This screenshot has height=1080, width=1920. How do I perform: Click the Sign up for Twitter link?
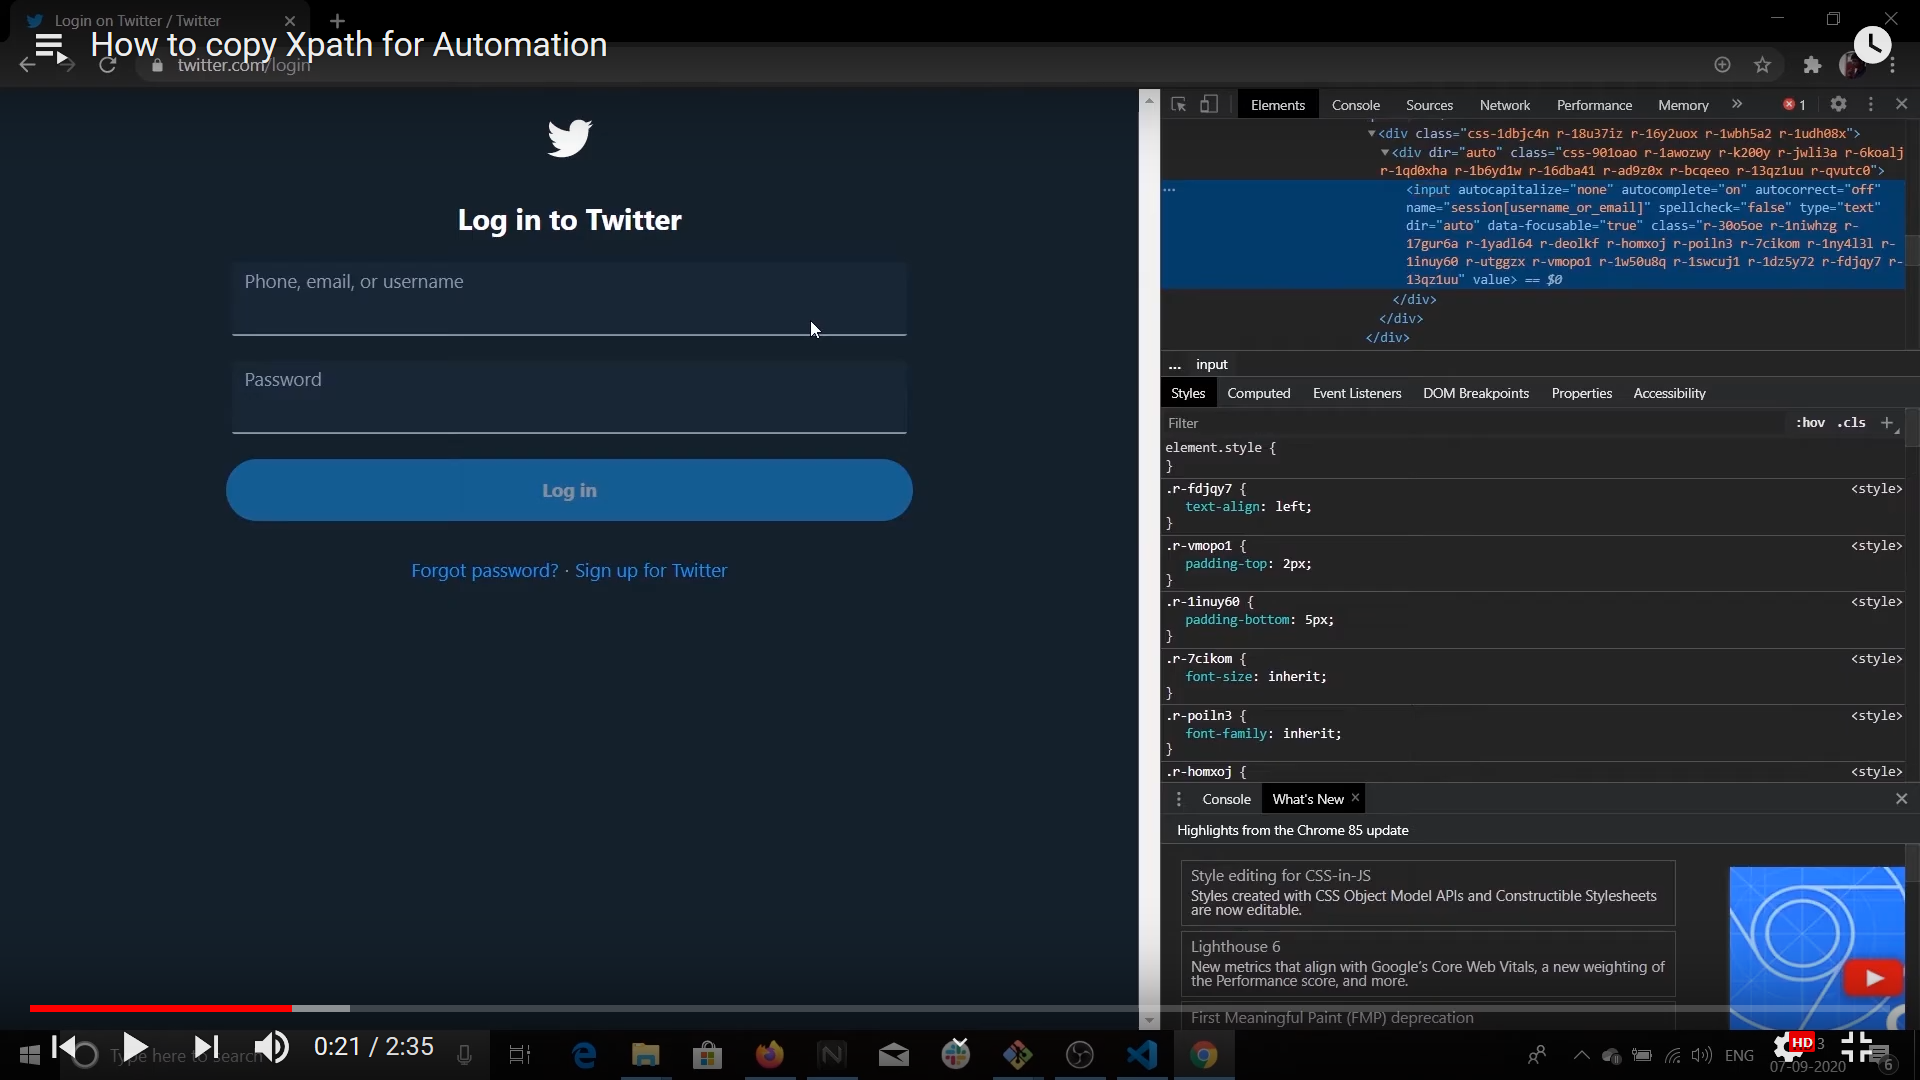(651, 570)
